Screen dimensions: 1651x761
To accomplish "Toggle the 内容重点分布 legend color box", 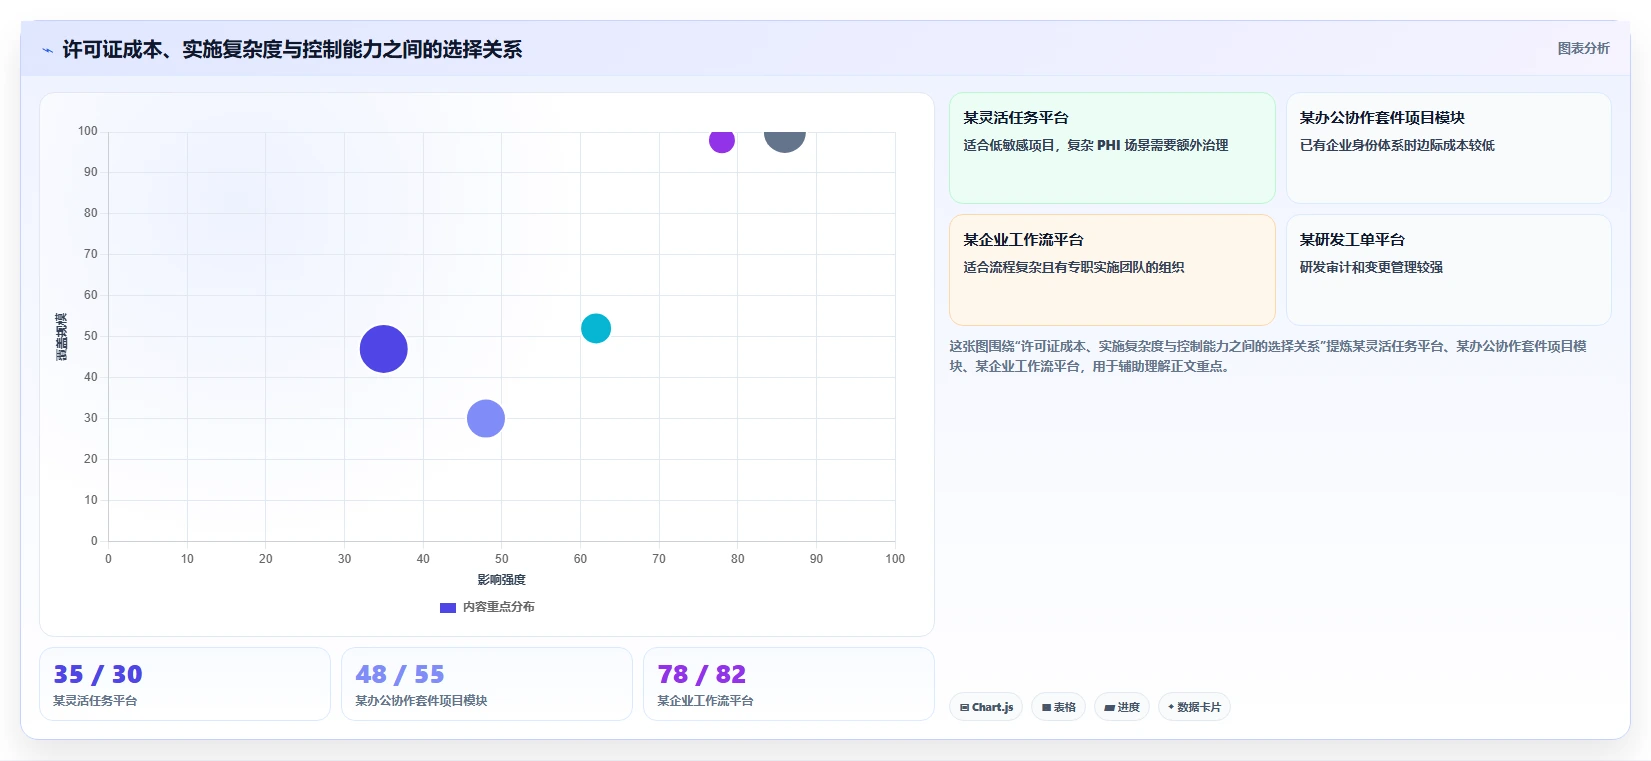I will (448, 607).
